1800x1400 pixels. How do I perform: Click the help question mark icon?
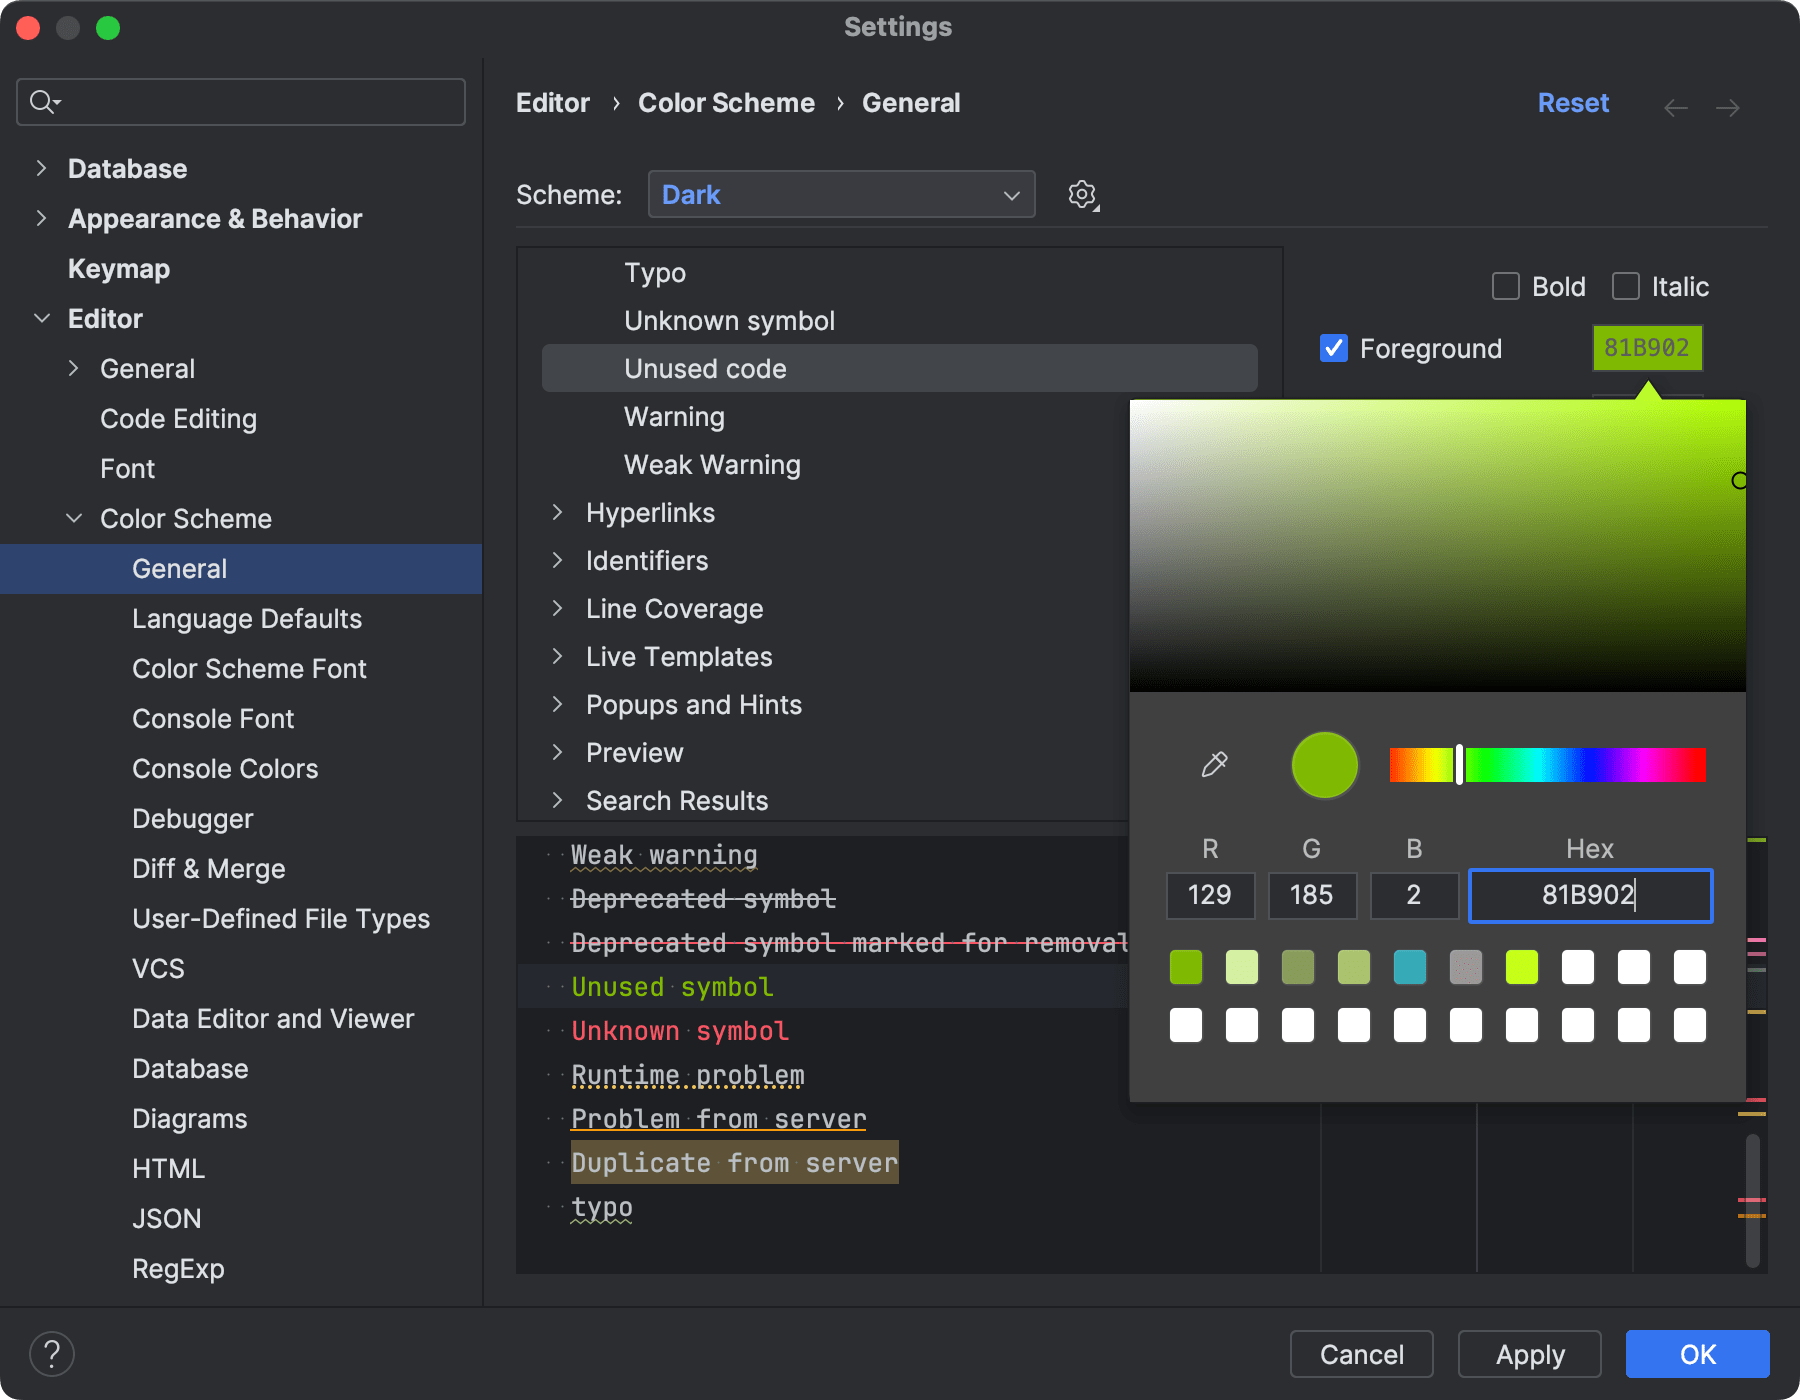pos(53,1353)
